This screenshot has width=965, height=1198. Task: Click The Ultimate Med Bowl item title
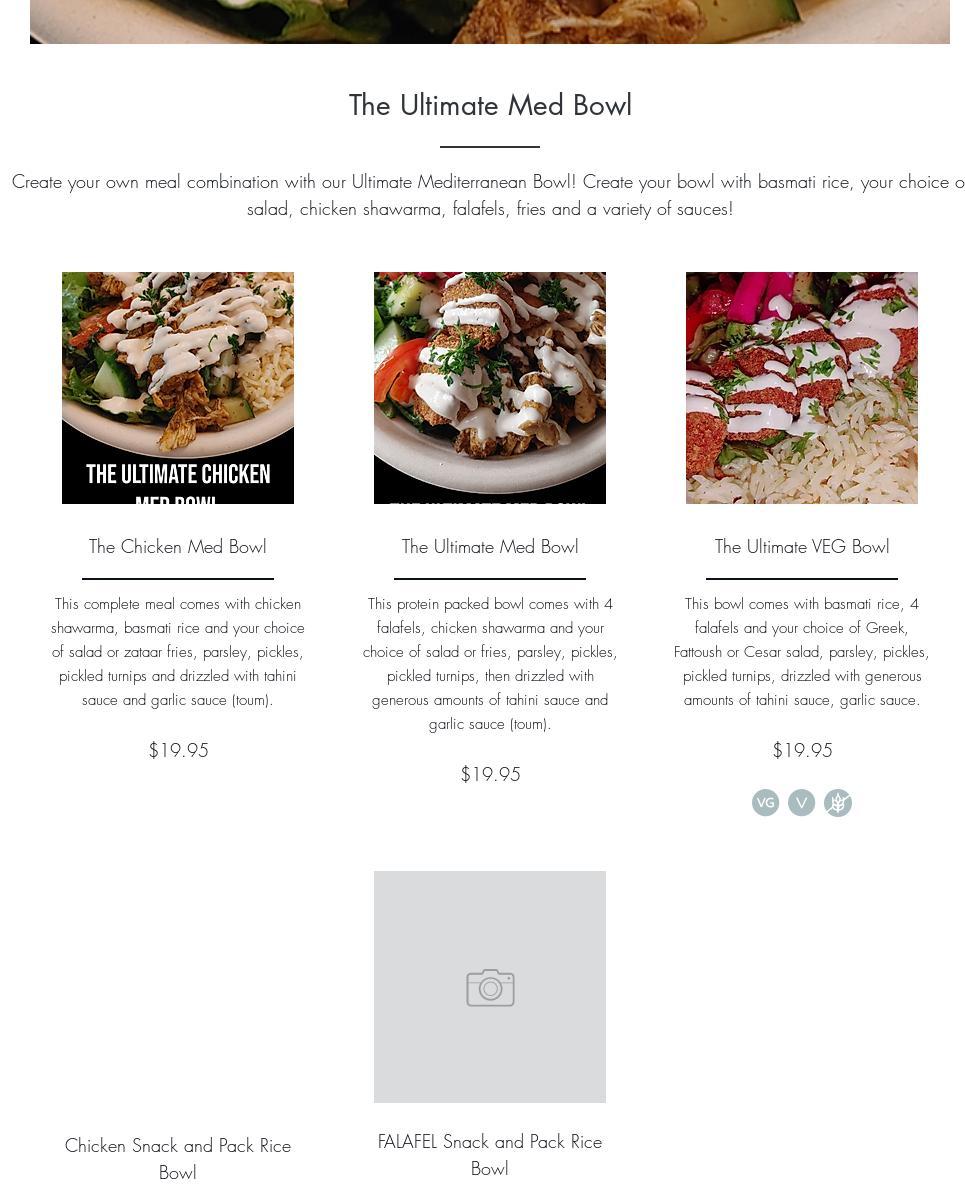click(x=490, y=546)
